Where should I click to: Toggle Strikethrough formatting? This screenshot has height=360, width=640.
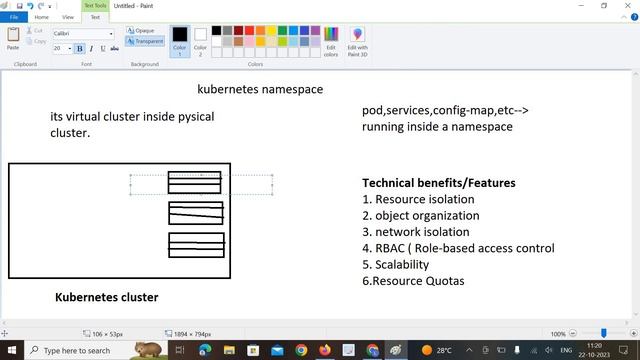(115, 49)
